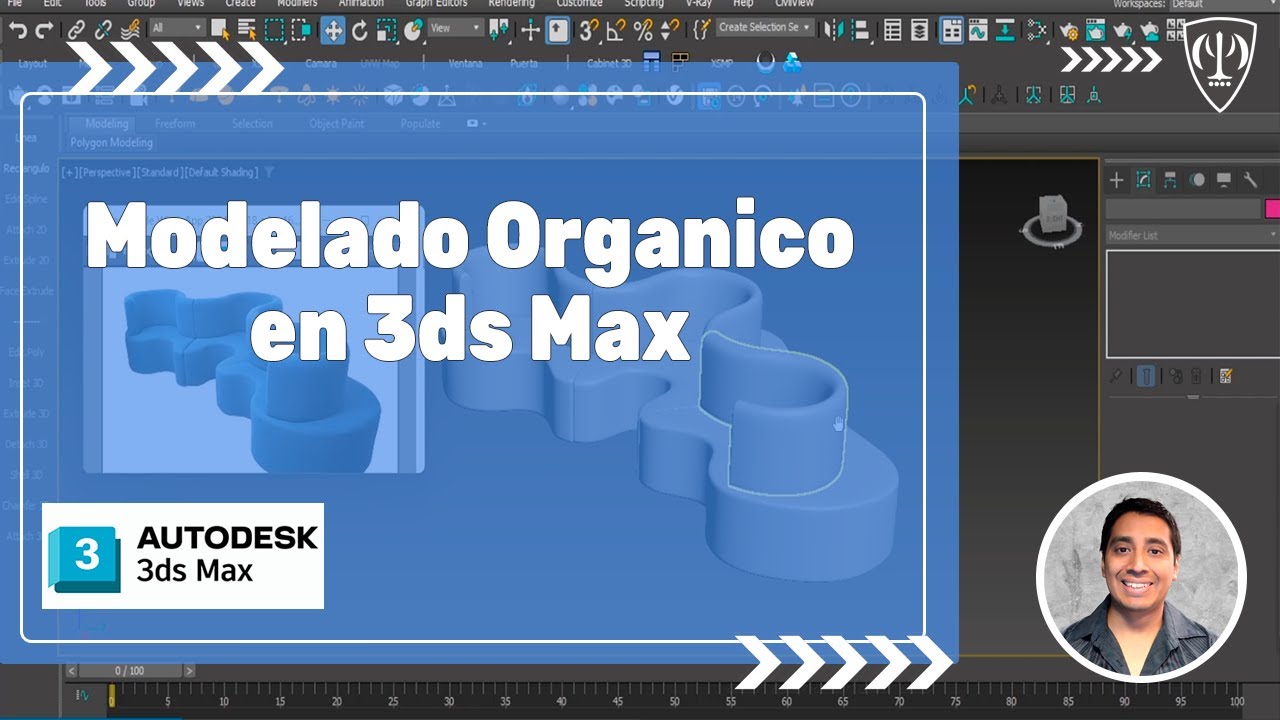Switch to the Display panel tab
Viewport: 1280px width, 720px height.
(1223, 180)
